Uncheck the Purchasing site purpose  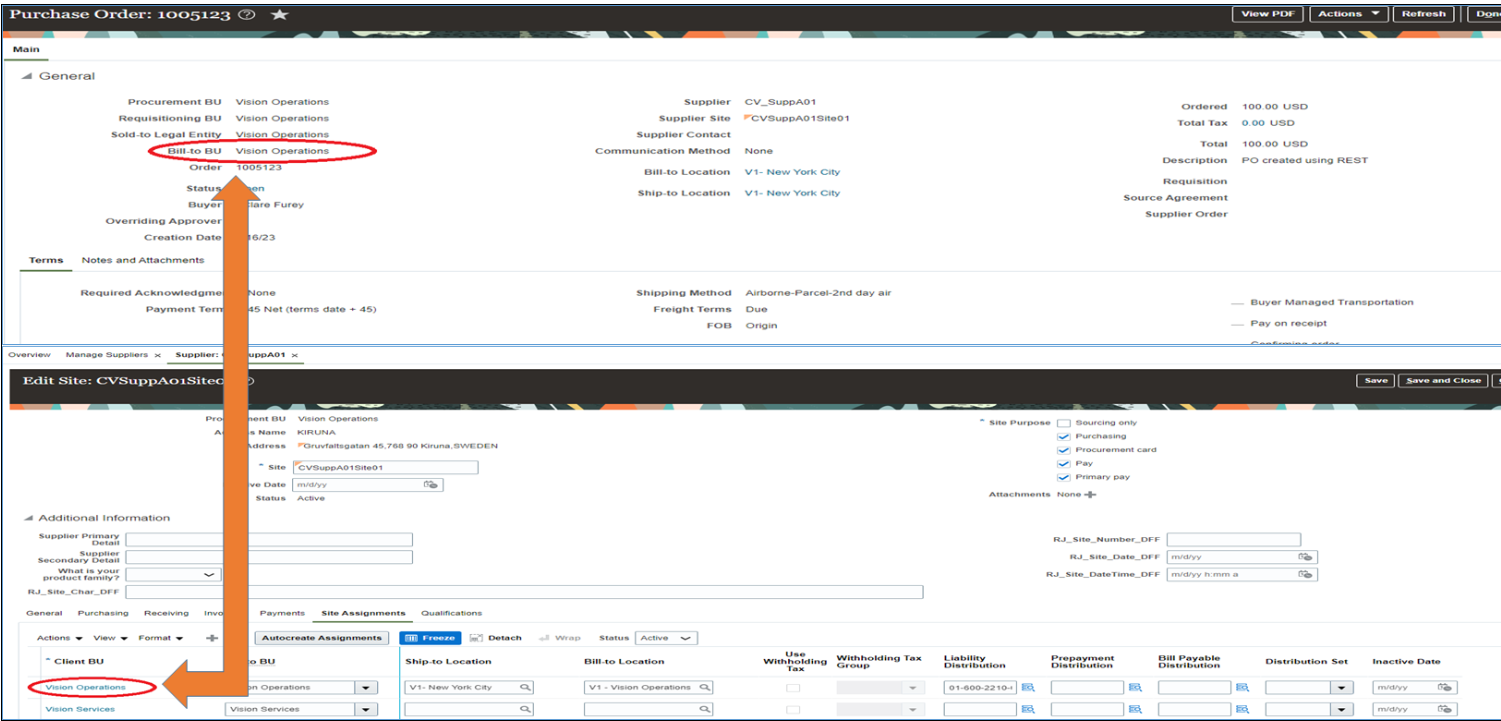pyautogui.click(x=1064, y=437)
